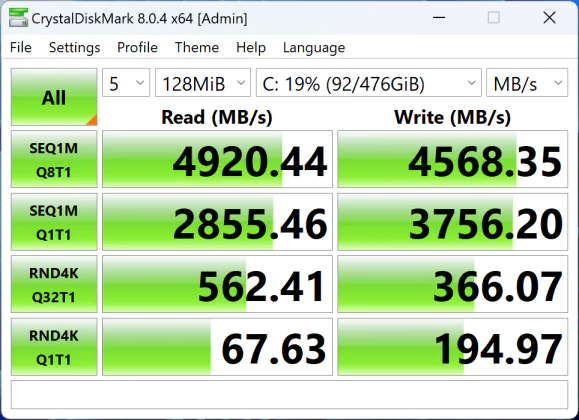Open the Help menu

251,47
